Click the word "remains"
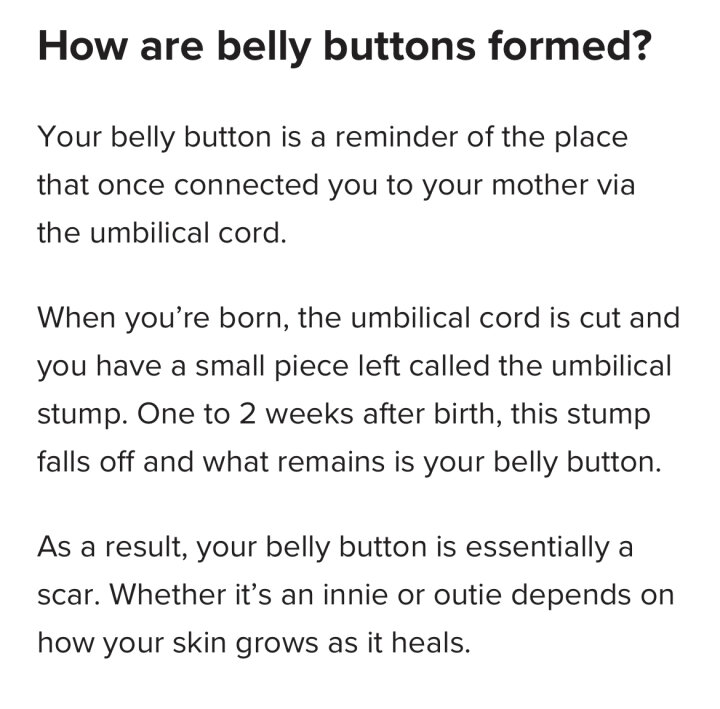The width and height of the screenshot is (720, 709). click(331, 462)
